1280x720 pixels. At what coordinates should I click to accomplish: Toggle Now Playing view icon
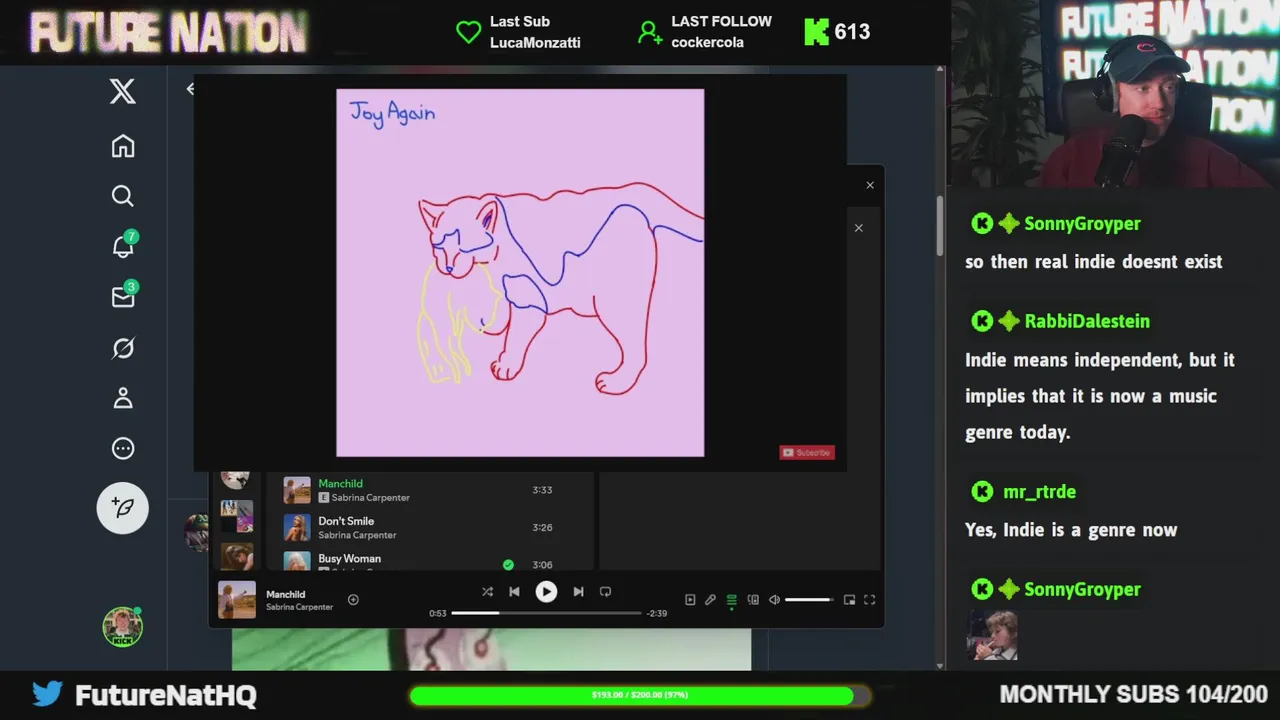690,600
